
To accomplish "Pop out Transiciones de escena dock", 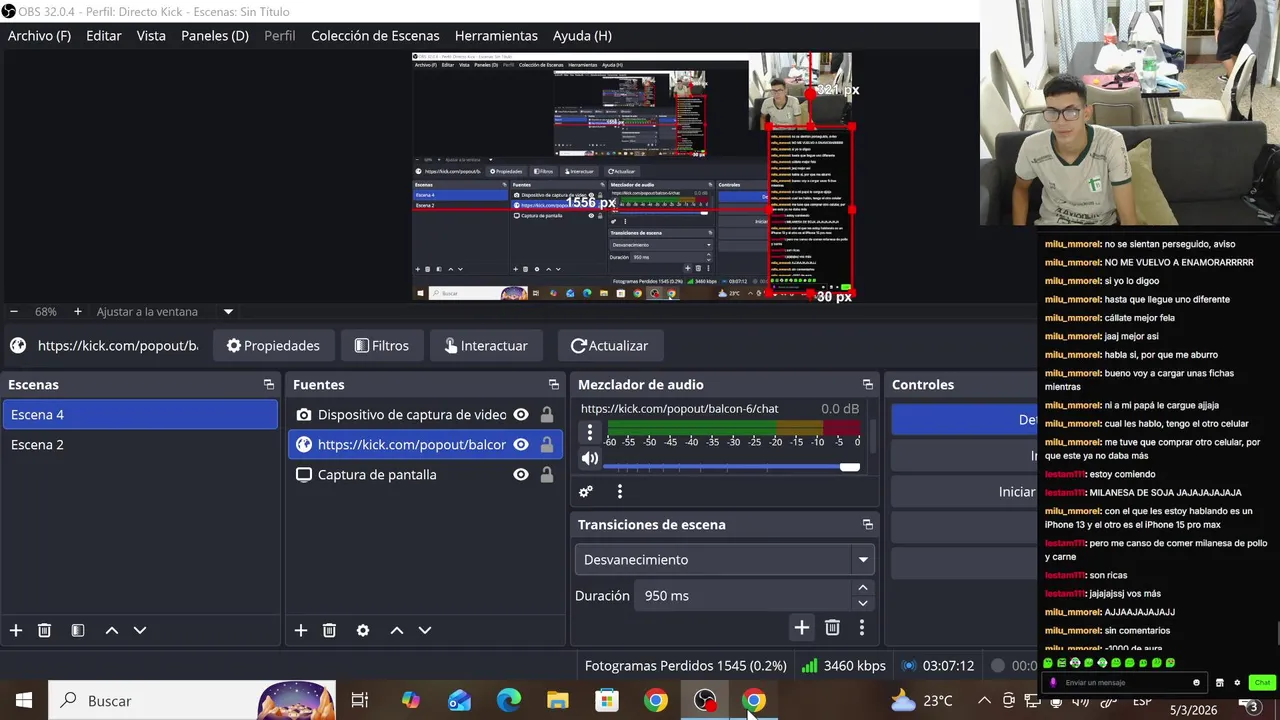I will point(868,524).
